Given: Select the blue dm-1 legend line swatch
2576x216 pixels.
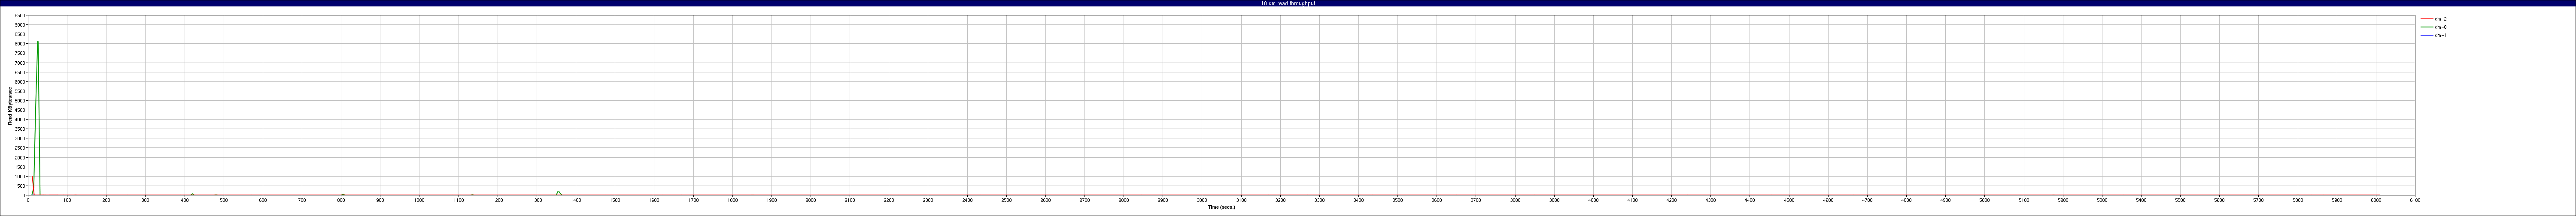Looking at the screenshot, I should click(x=2426, y=35).
